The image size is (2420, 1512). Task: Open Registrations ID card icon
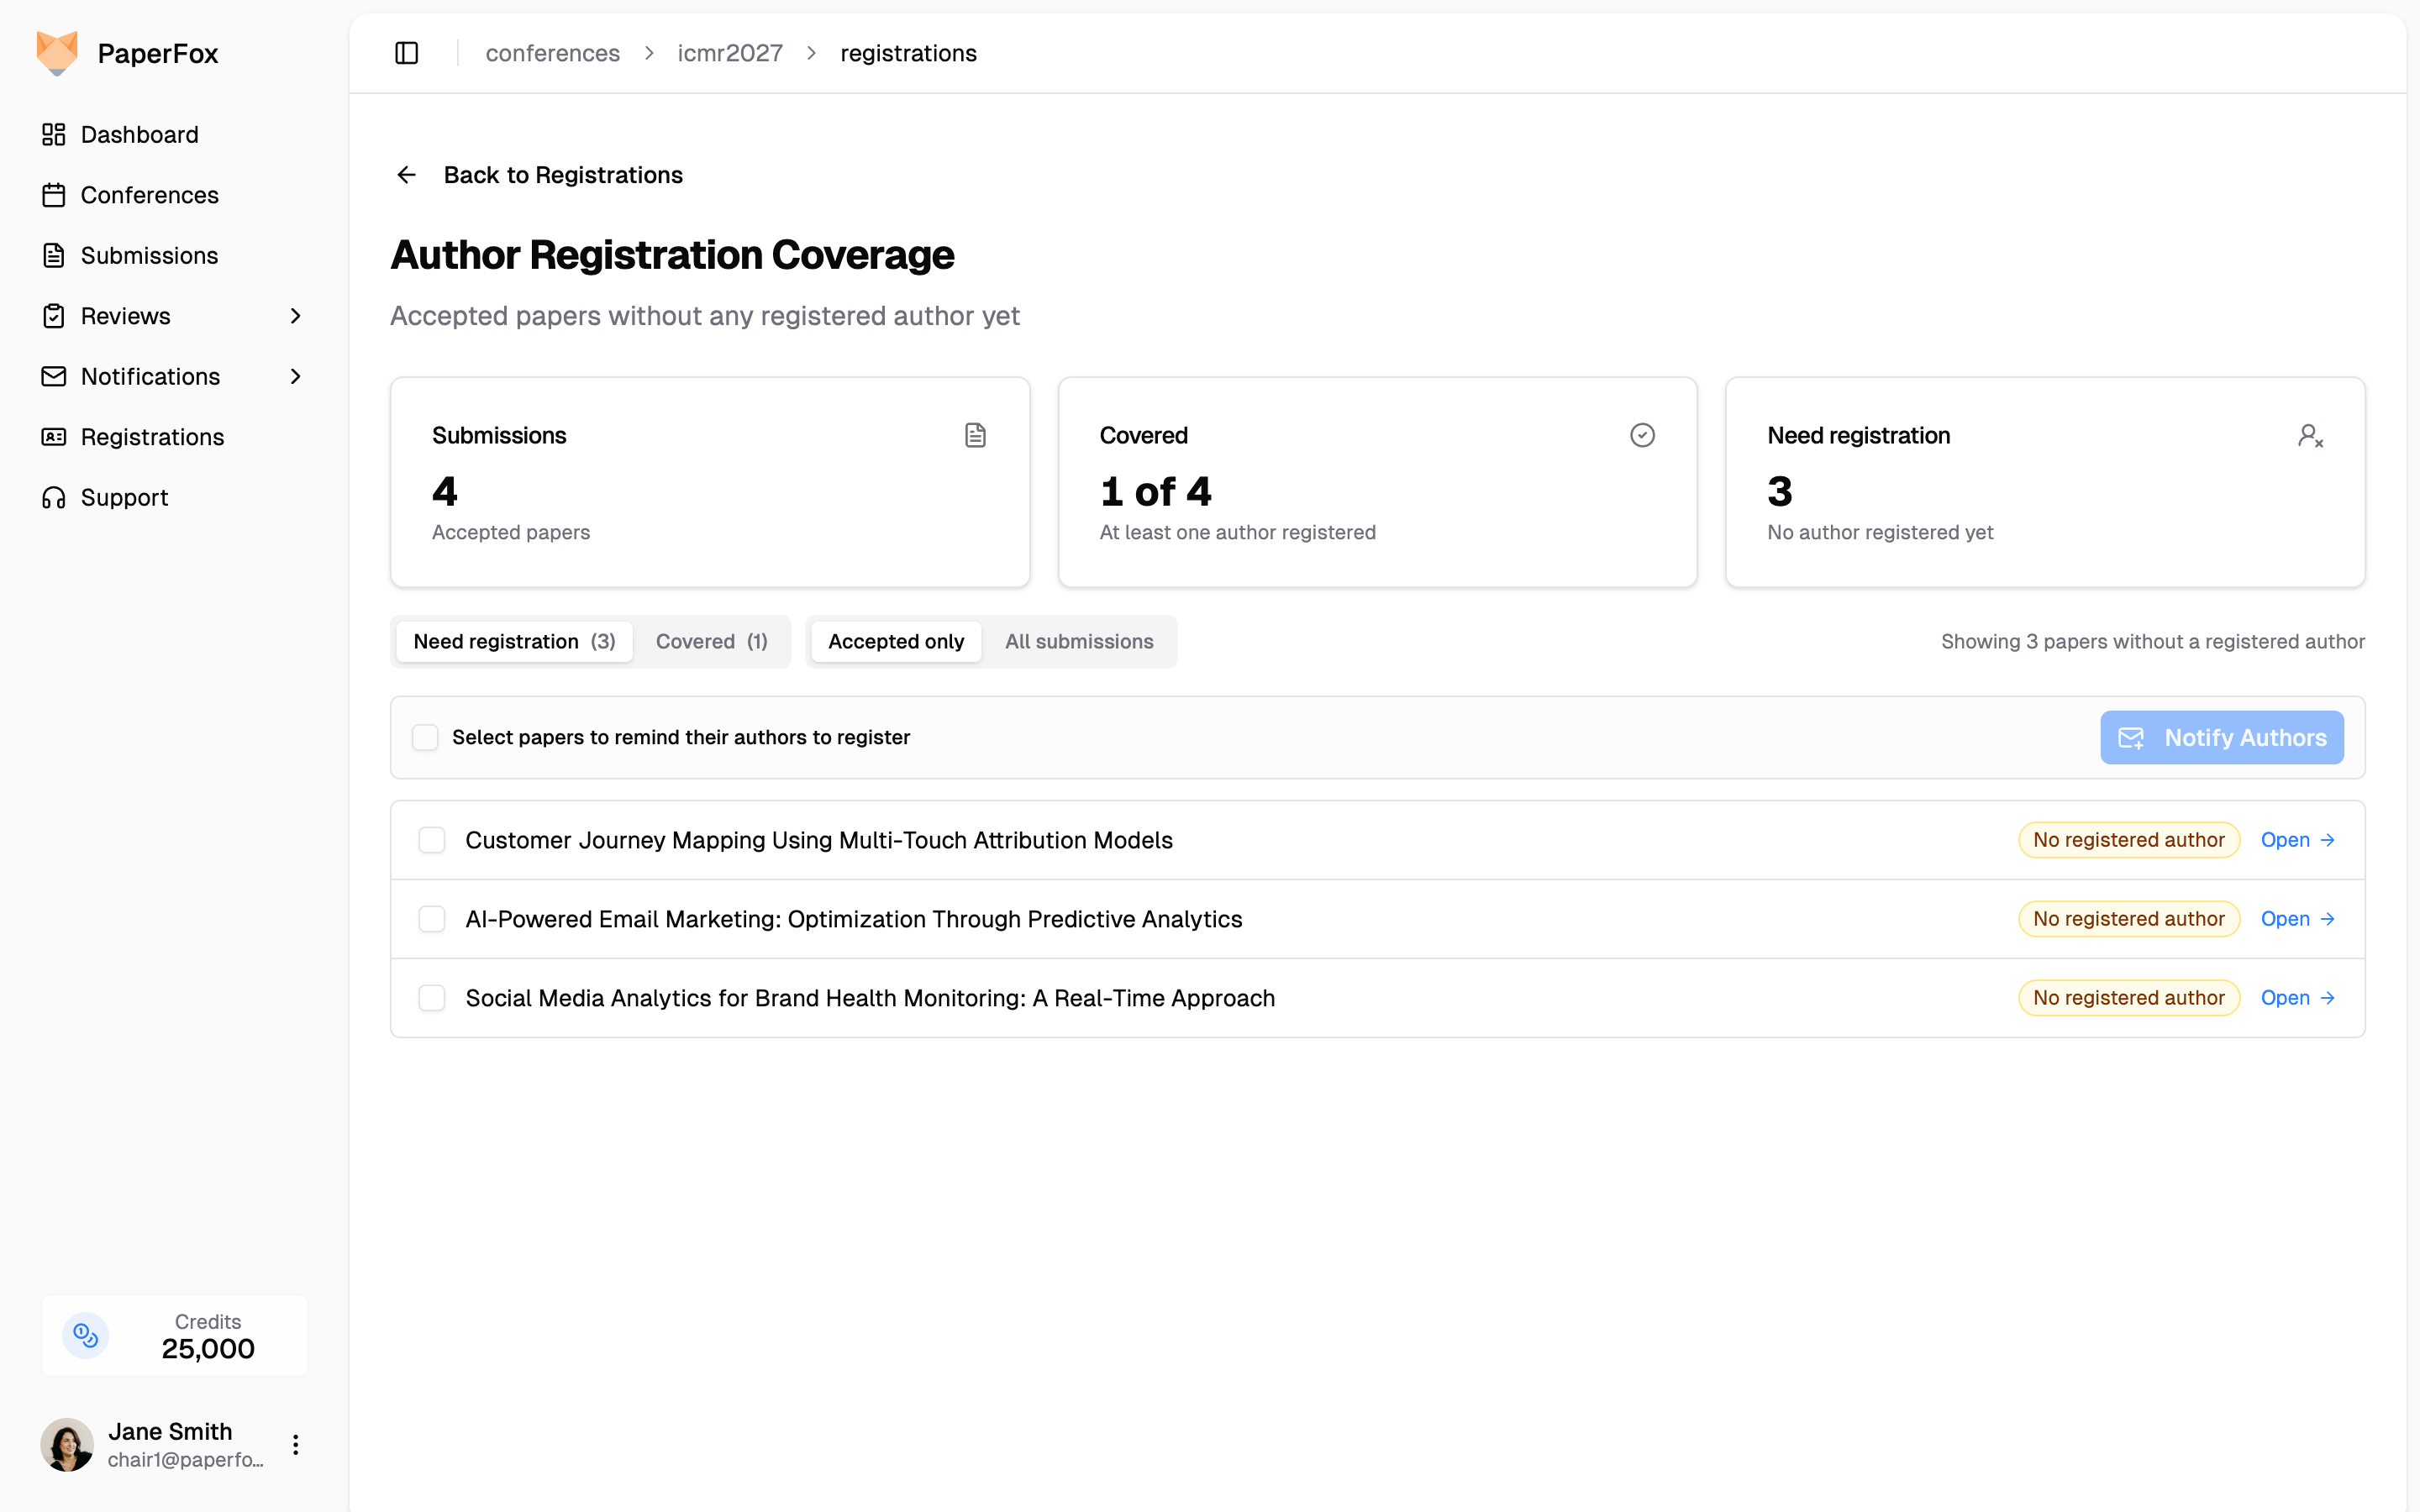point(54,437)
